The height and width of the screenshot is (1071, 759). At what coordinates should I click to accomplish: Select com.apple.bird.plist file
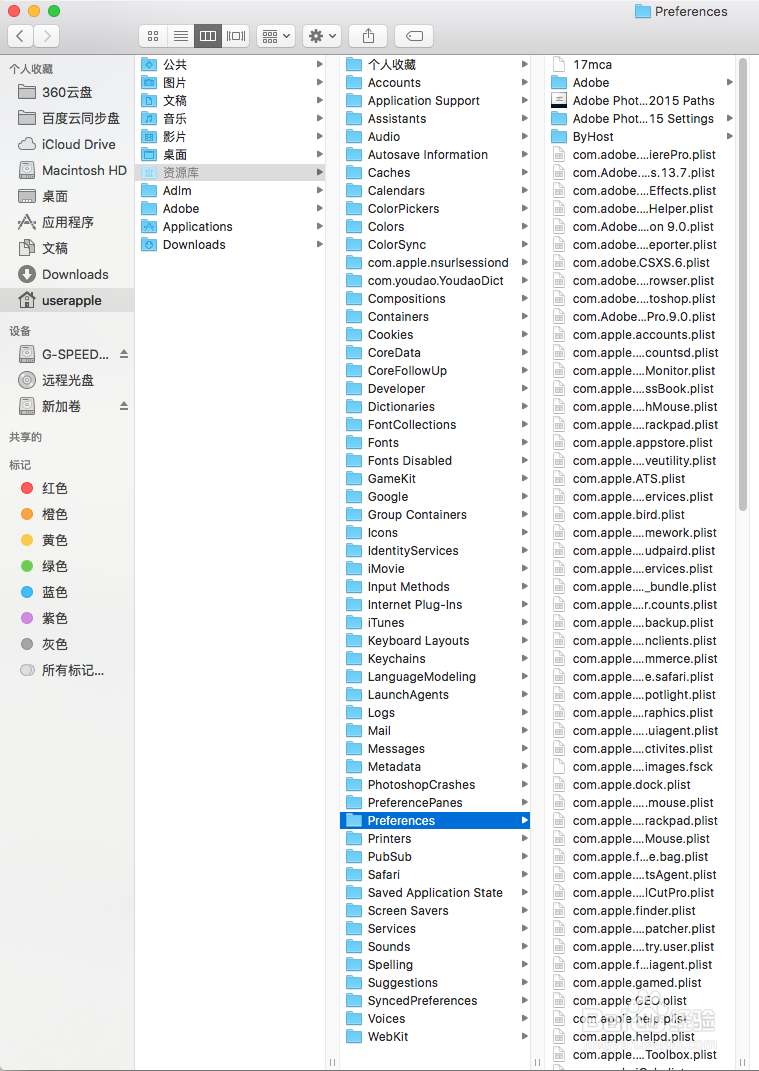(x=641, y=514)
